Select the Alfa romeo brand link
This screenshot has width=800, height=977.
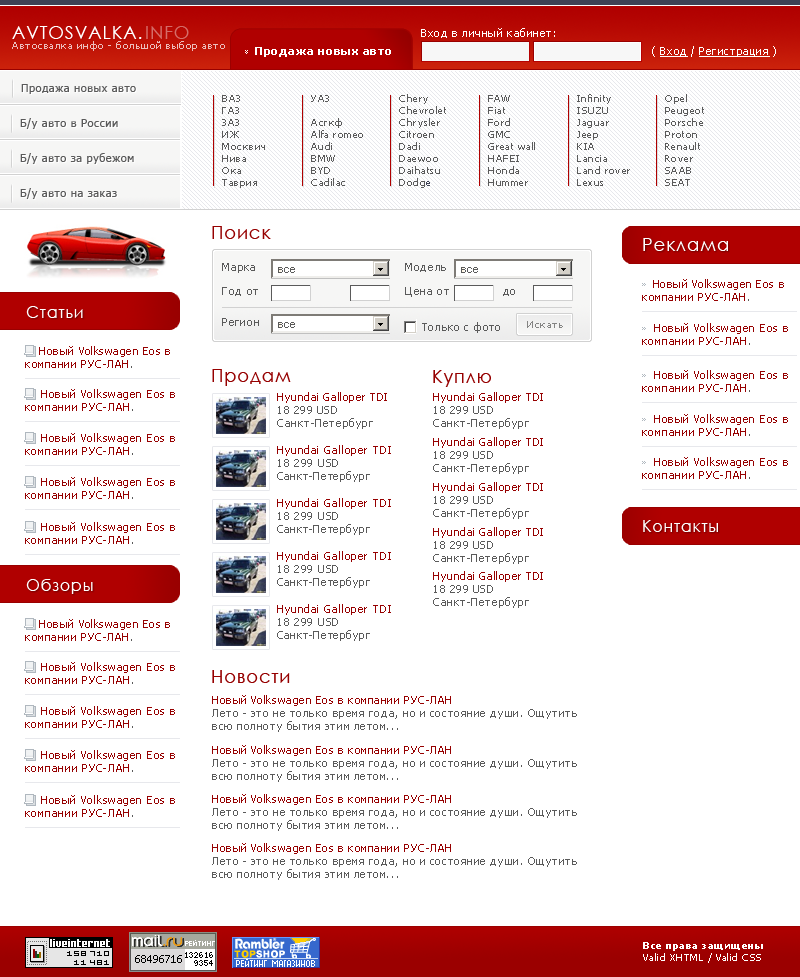pyautogui.click(x=336, y=135)
